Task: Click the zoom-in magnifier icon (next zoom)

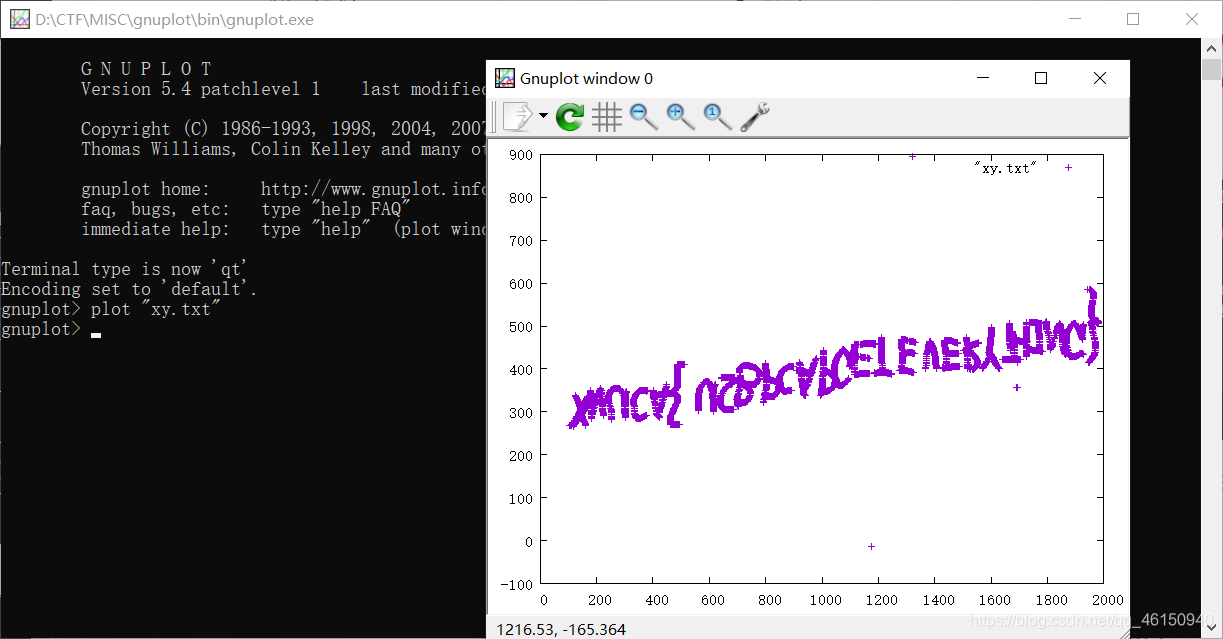Action: pyautogui.click(x=681, y=117)
